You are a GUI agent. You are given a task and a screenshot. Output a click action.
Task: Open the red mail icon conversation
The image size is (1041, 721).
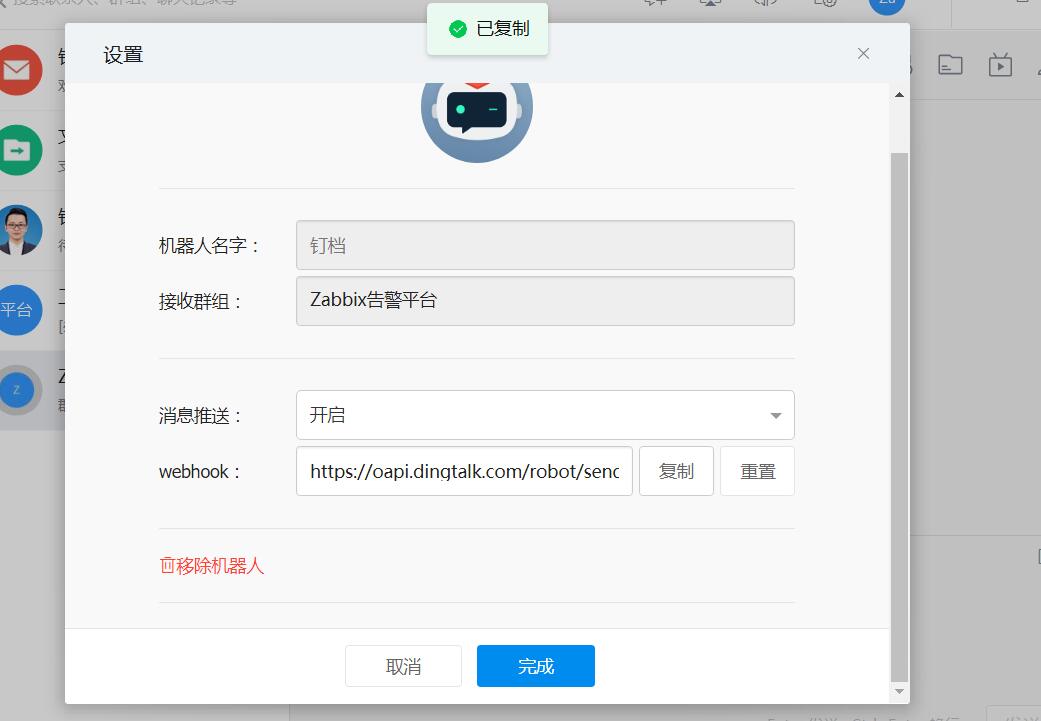[x=18, y=70]
